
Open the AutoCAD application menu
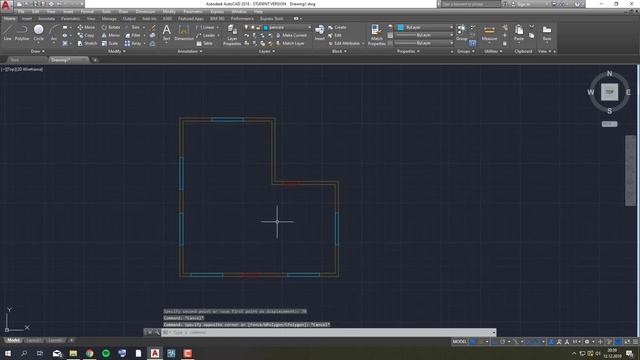pyautogui.click(x=6, y=5)
